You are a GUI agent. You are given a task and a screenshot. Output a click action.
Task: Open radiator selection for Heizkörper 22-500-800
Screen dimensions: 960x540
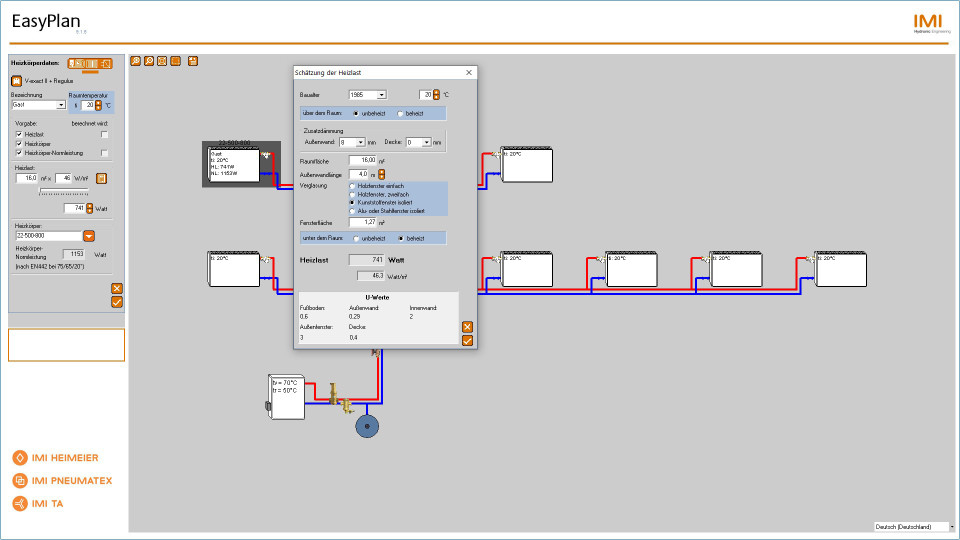coord(88,236)
